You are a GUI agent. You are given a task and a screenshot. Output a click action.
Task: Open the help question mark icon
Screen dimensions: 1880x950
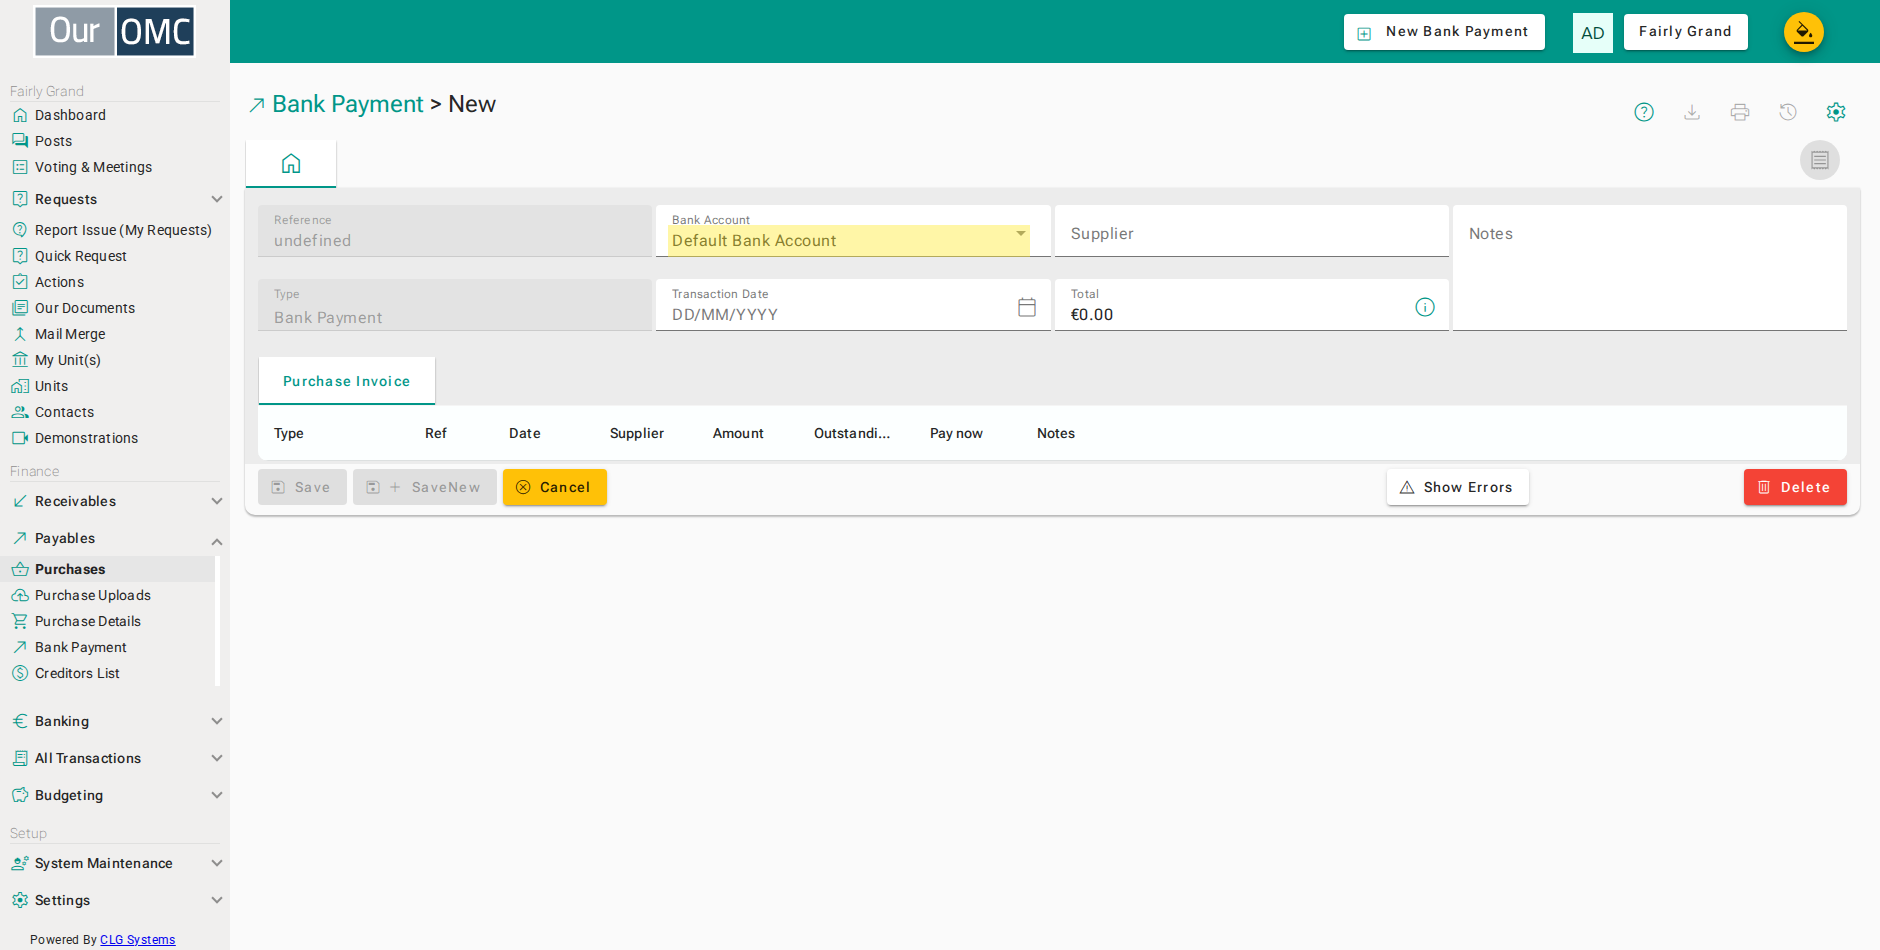coord(1644,112)
